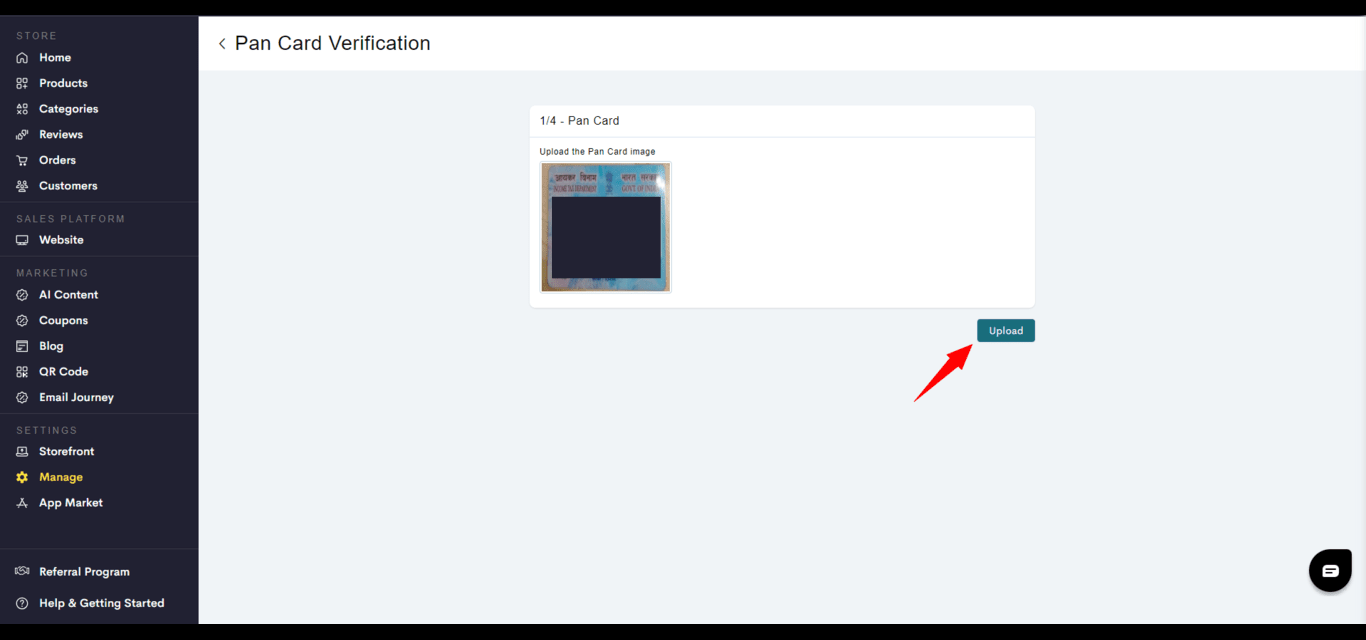Click the uploaded Pan Card image thumbnail
The width and height of the screenshot is (1366, 640).
pyautogui.click(x=605, y=227)
